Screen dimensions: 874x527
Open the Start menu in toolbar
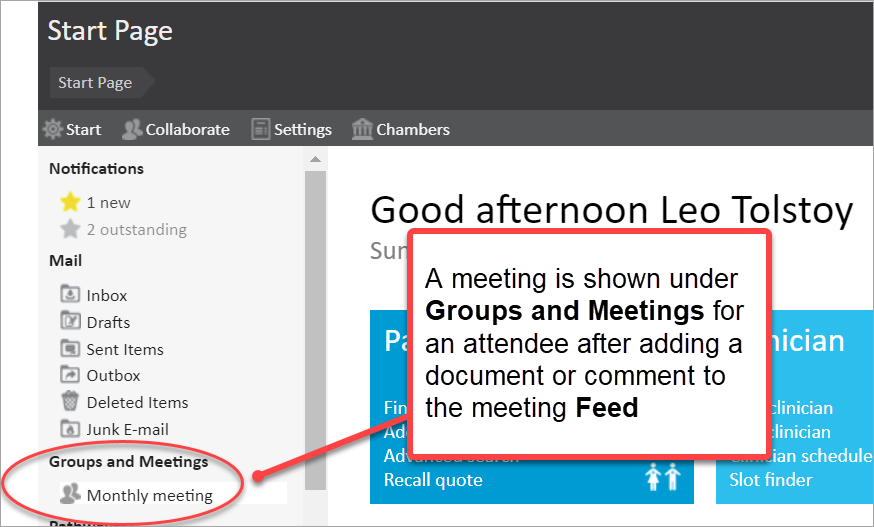(x=72, y=129)
